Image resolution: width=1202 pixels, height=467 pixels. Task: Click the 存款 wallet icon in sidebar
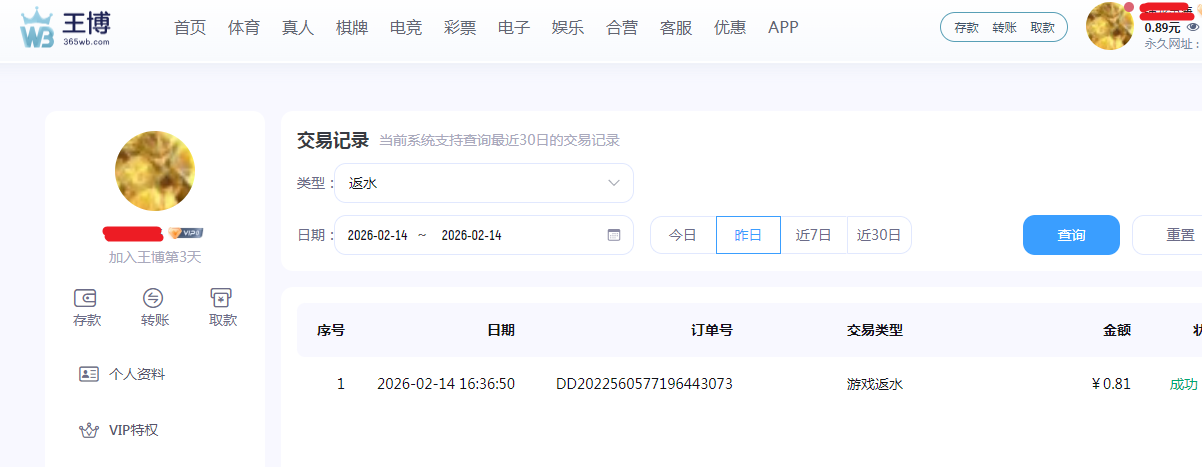86,298
